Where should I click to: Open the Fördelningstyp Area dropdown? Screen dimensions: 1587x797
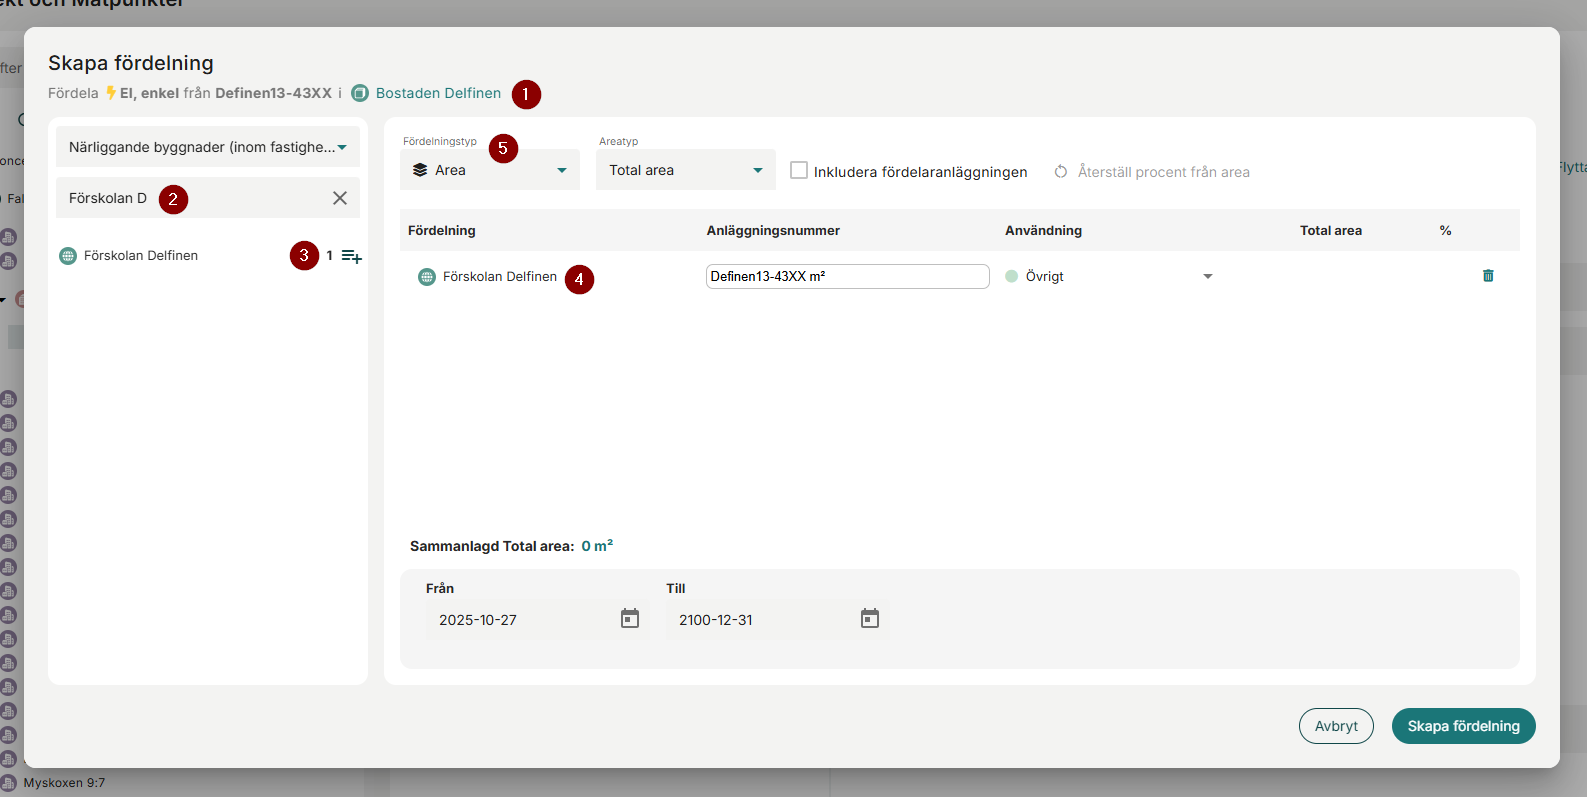tap(490, 170)
